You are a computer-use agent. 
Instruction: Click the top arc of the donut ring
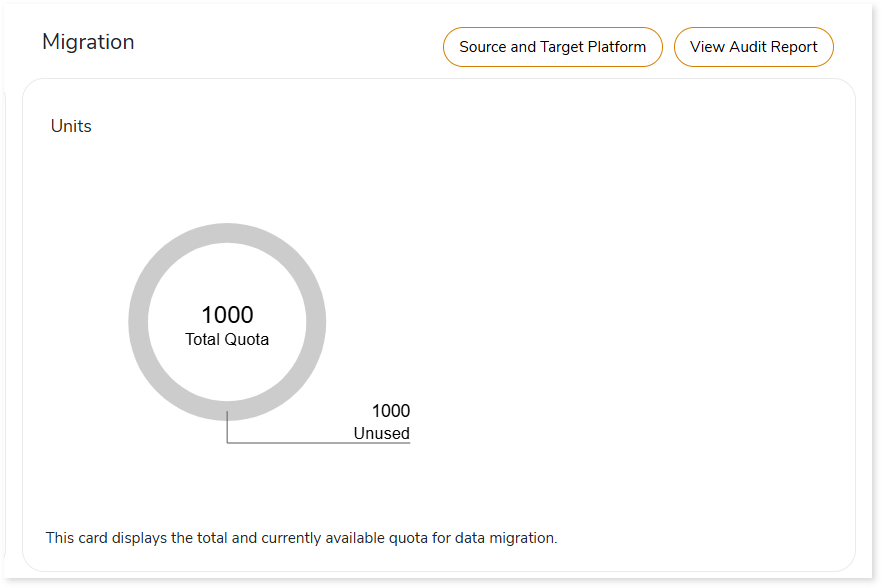tap(227, 233)
